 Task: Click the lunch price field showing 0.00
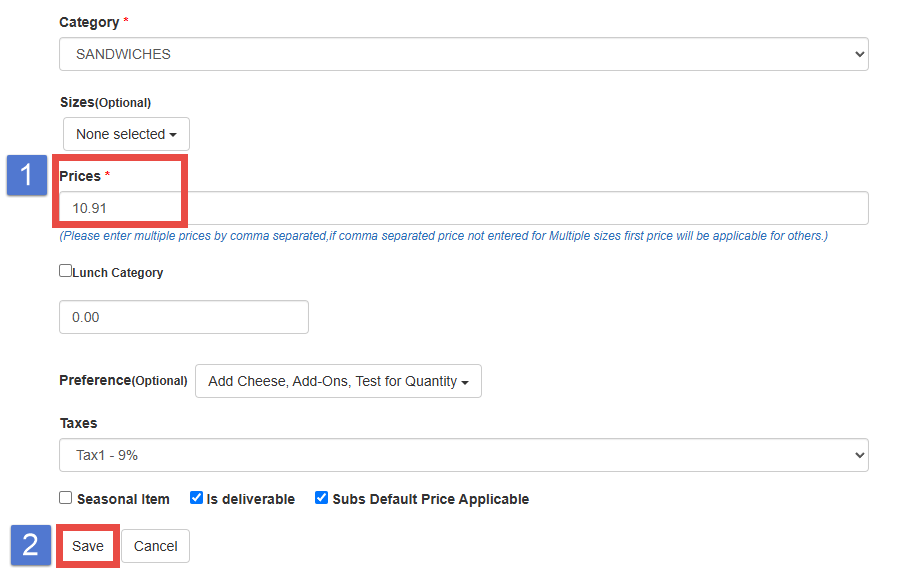coord(184,317)
